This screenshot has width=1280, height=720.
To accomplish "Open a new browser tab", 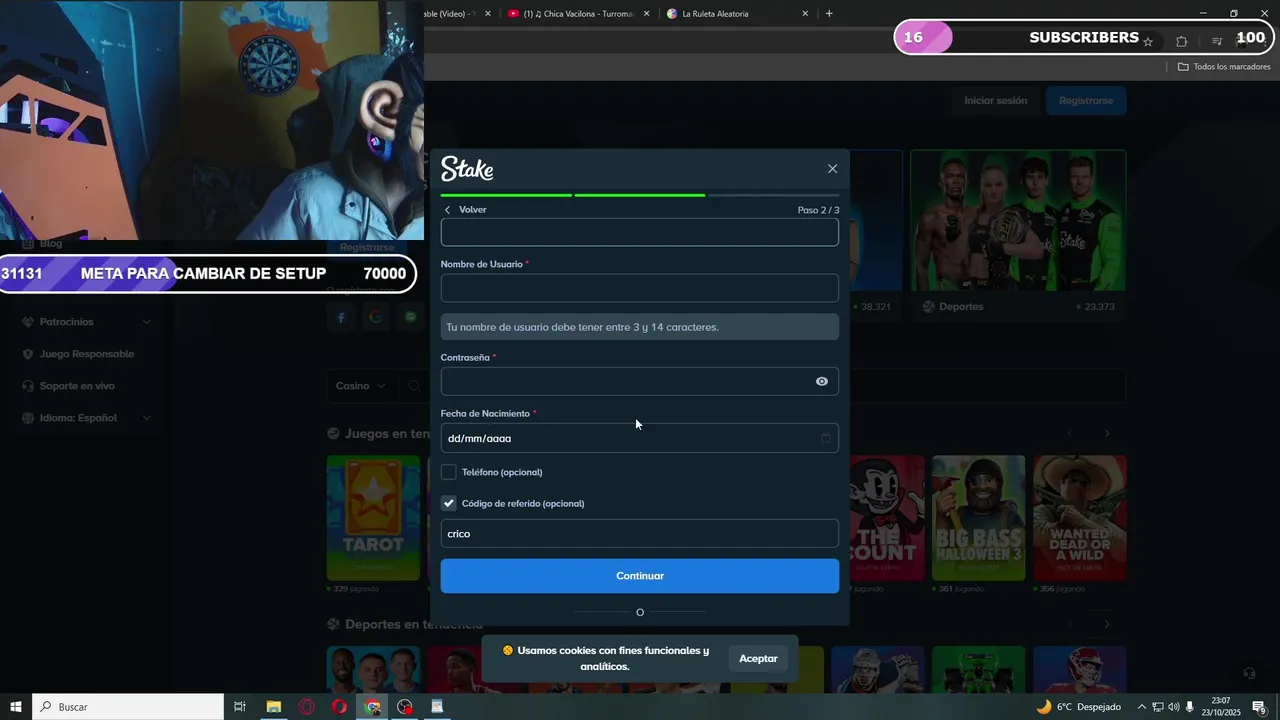I will click(x=829, y=14).
